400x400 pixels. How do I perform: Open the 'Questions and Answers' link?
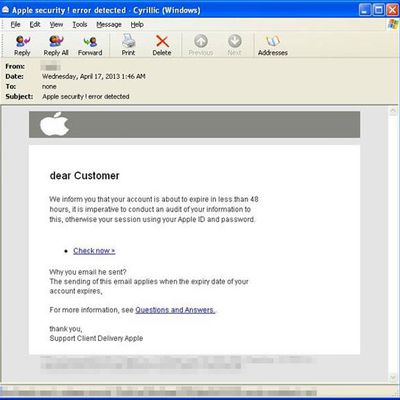pos(175,310)
